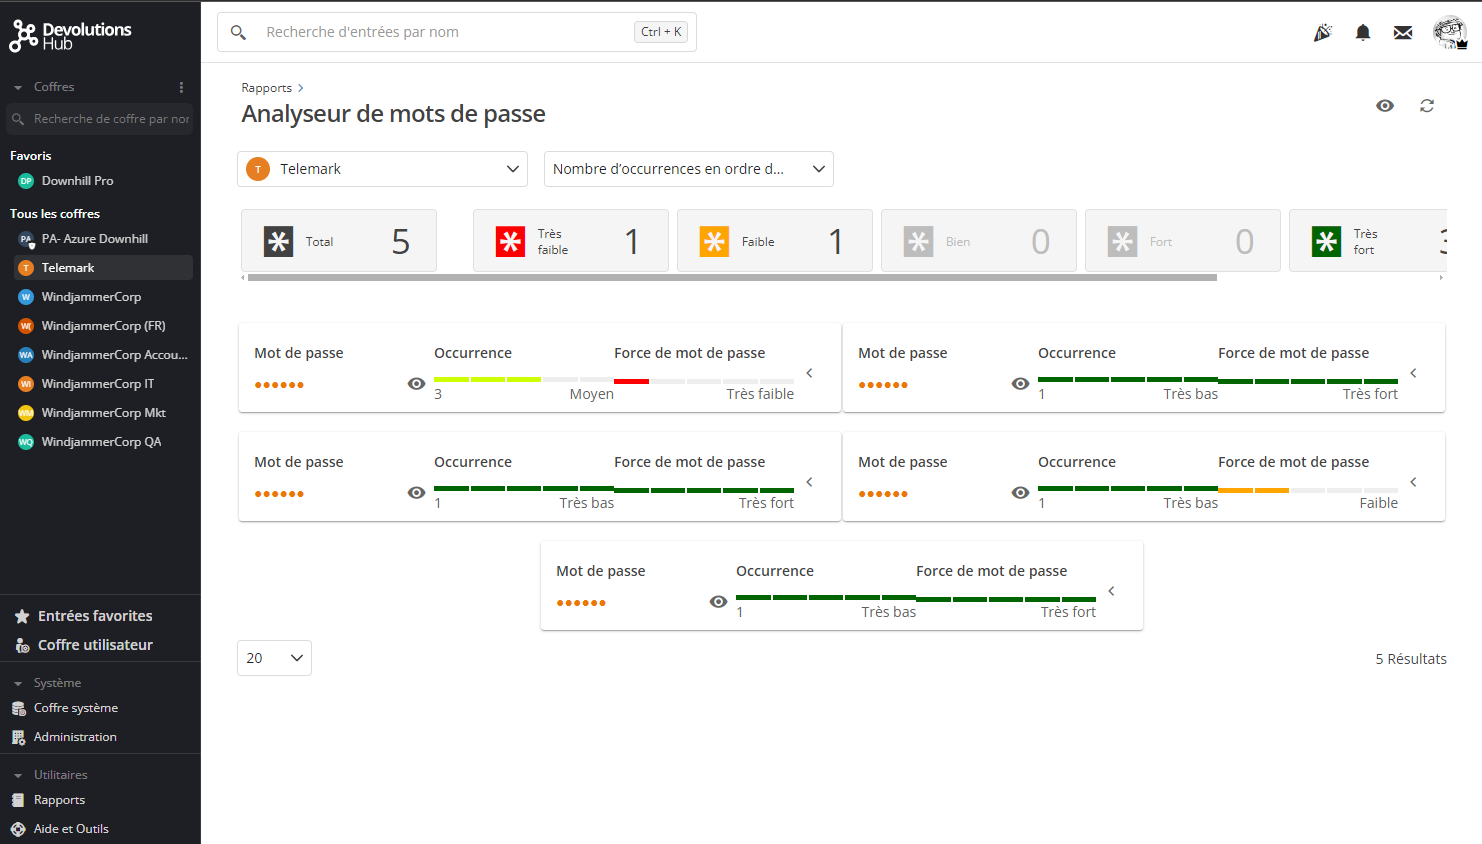Click the refresh report icon
The image size is (1482, 844).
1427,105
